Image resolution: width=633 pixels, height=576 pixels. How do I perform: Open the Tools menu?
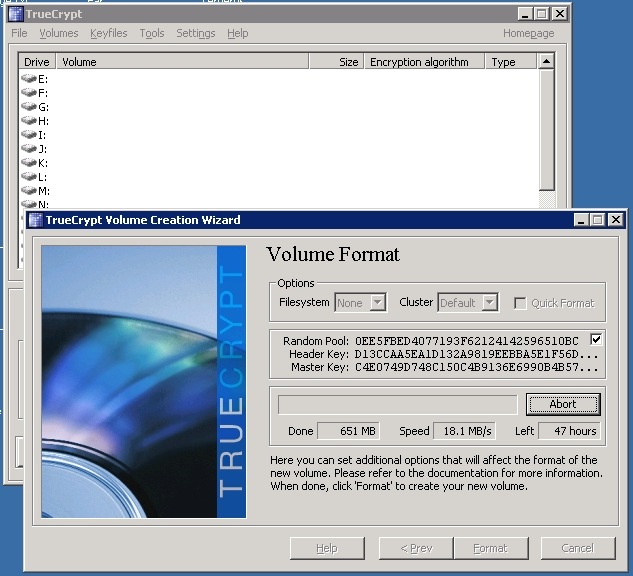tap(152, 33)
